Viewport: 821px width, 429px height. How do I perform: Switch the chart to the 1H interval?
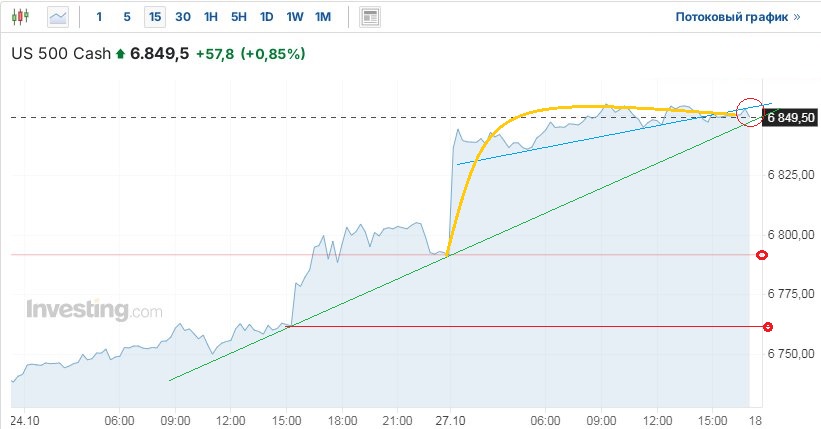tap(211, 17)
